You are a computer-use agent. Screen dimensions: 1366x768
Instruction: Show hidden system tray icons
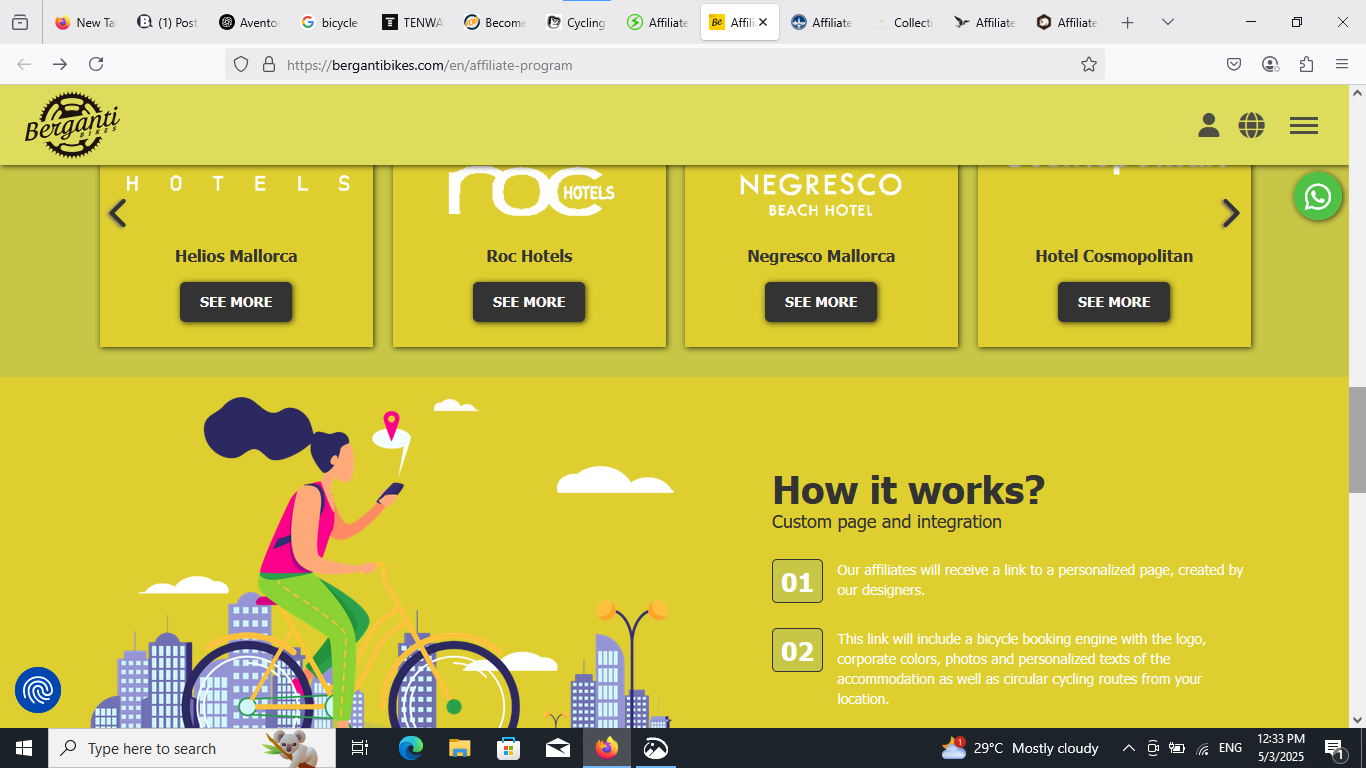(x=1128, y=748)
